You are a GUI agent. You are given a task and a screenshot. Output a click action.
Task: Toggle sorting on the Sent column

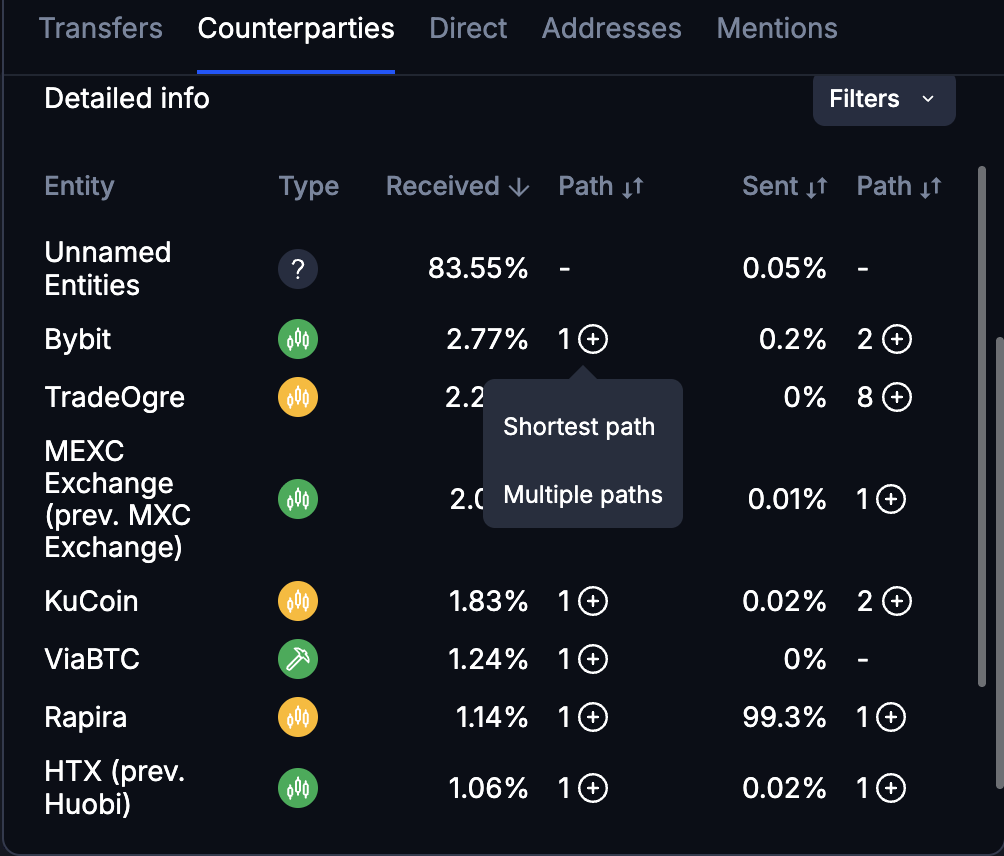click(785, 186)
